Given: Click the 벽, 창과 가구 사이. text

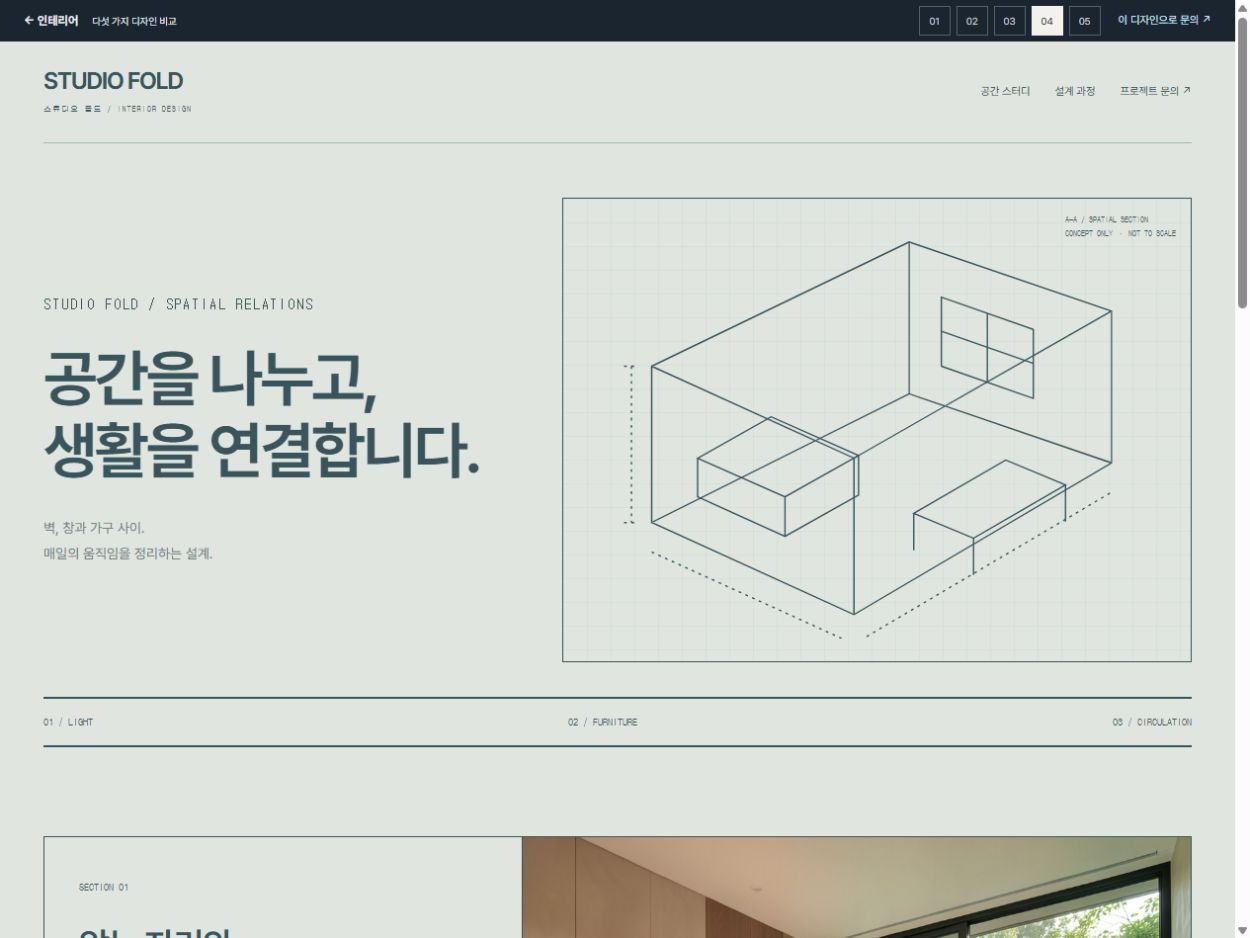Looking at the screenshot, I should [x=94, y=527].
